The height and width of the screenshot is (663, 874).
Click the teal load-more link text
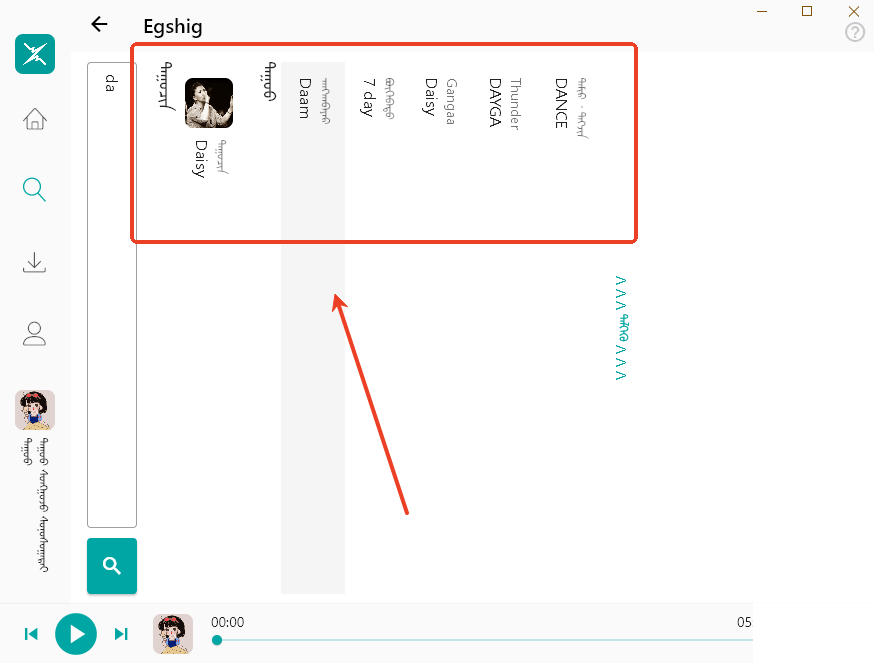(x=621, y=328)
